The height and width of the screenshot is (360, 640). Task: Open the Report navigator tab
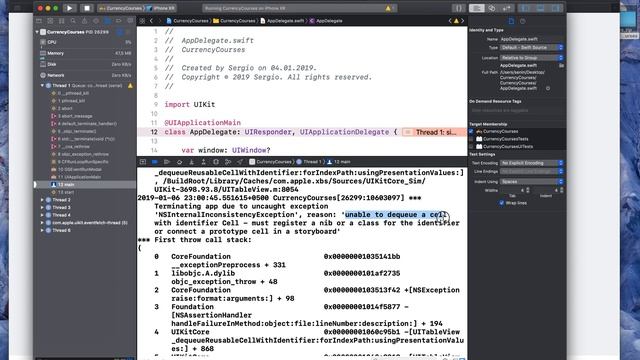[x=130, y=20]
